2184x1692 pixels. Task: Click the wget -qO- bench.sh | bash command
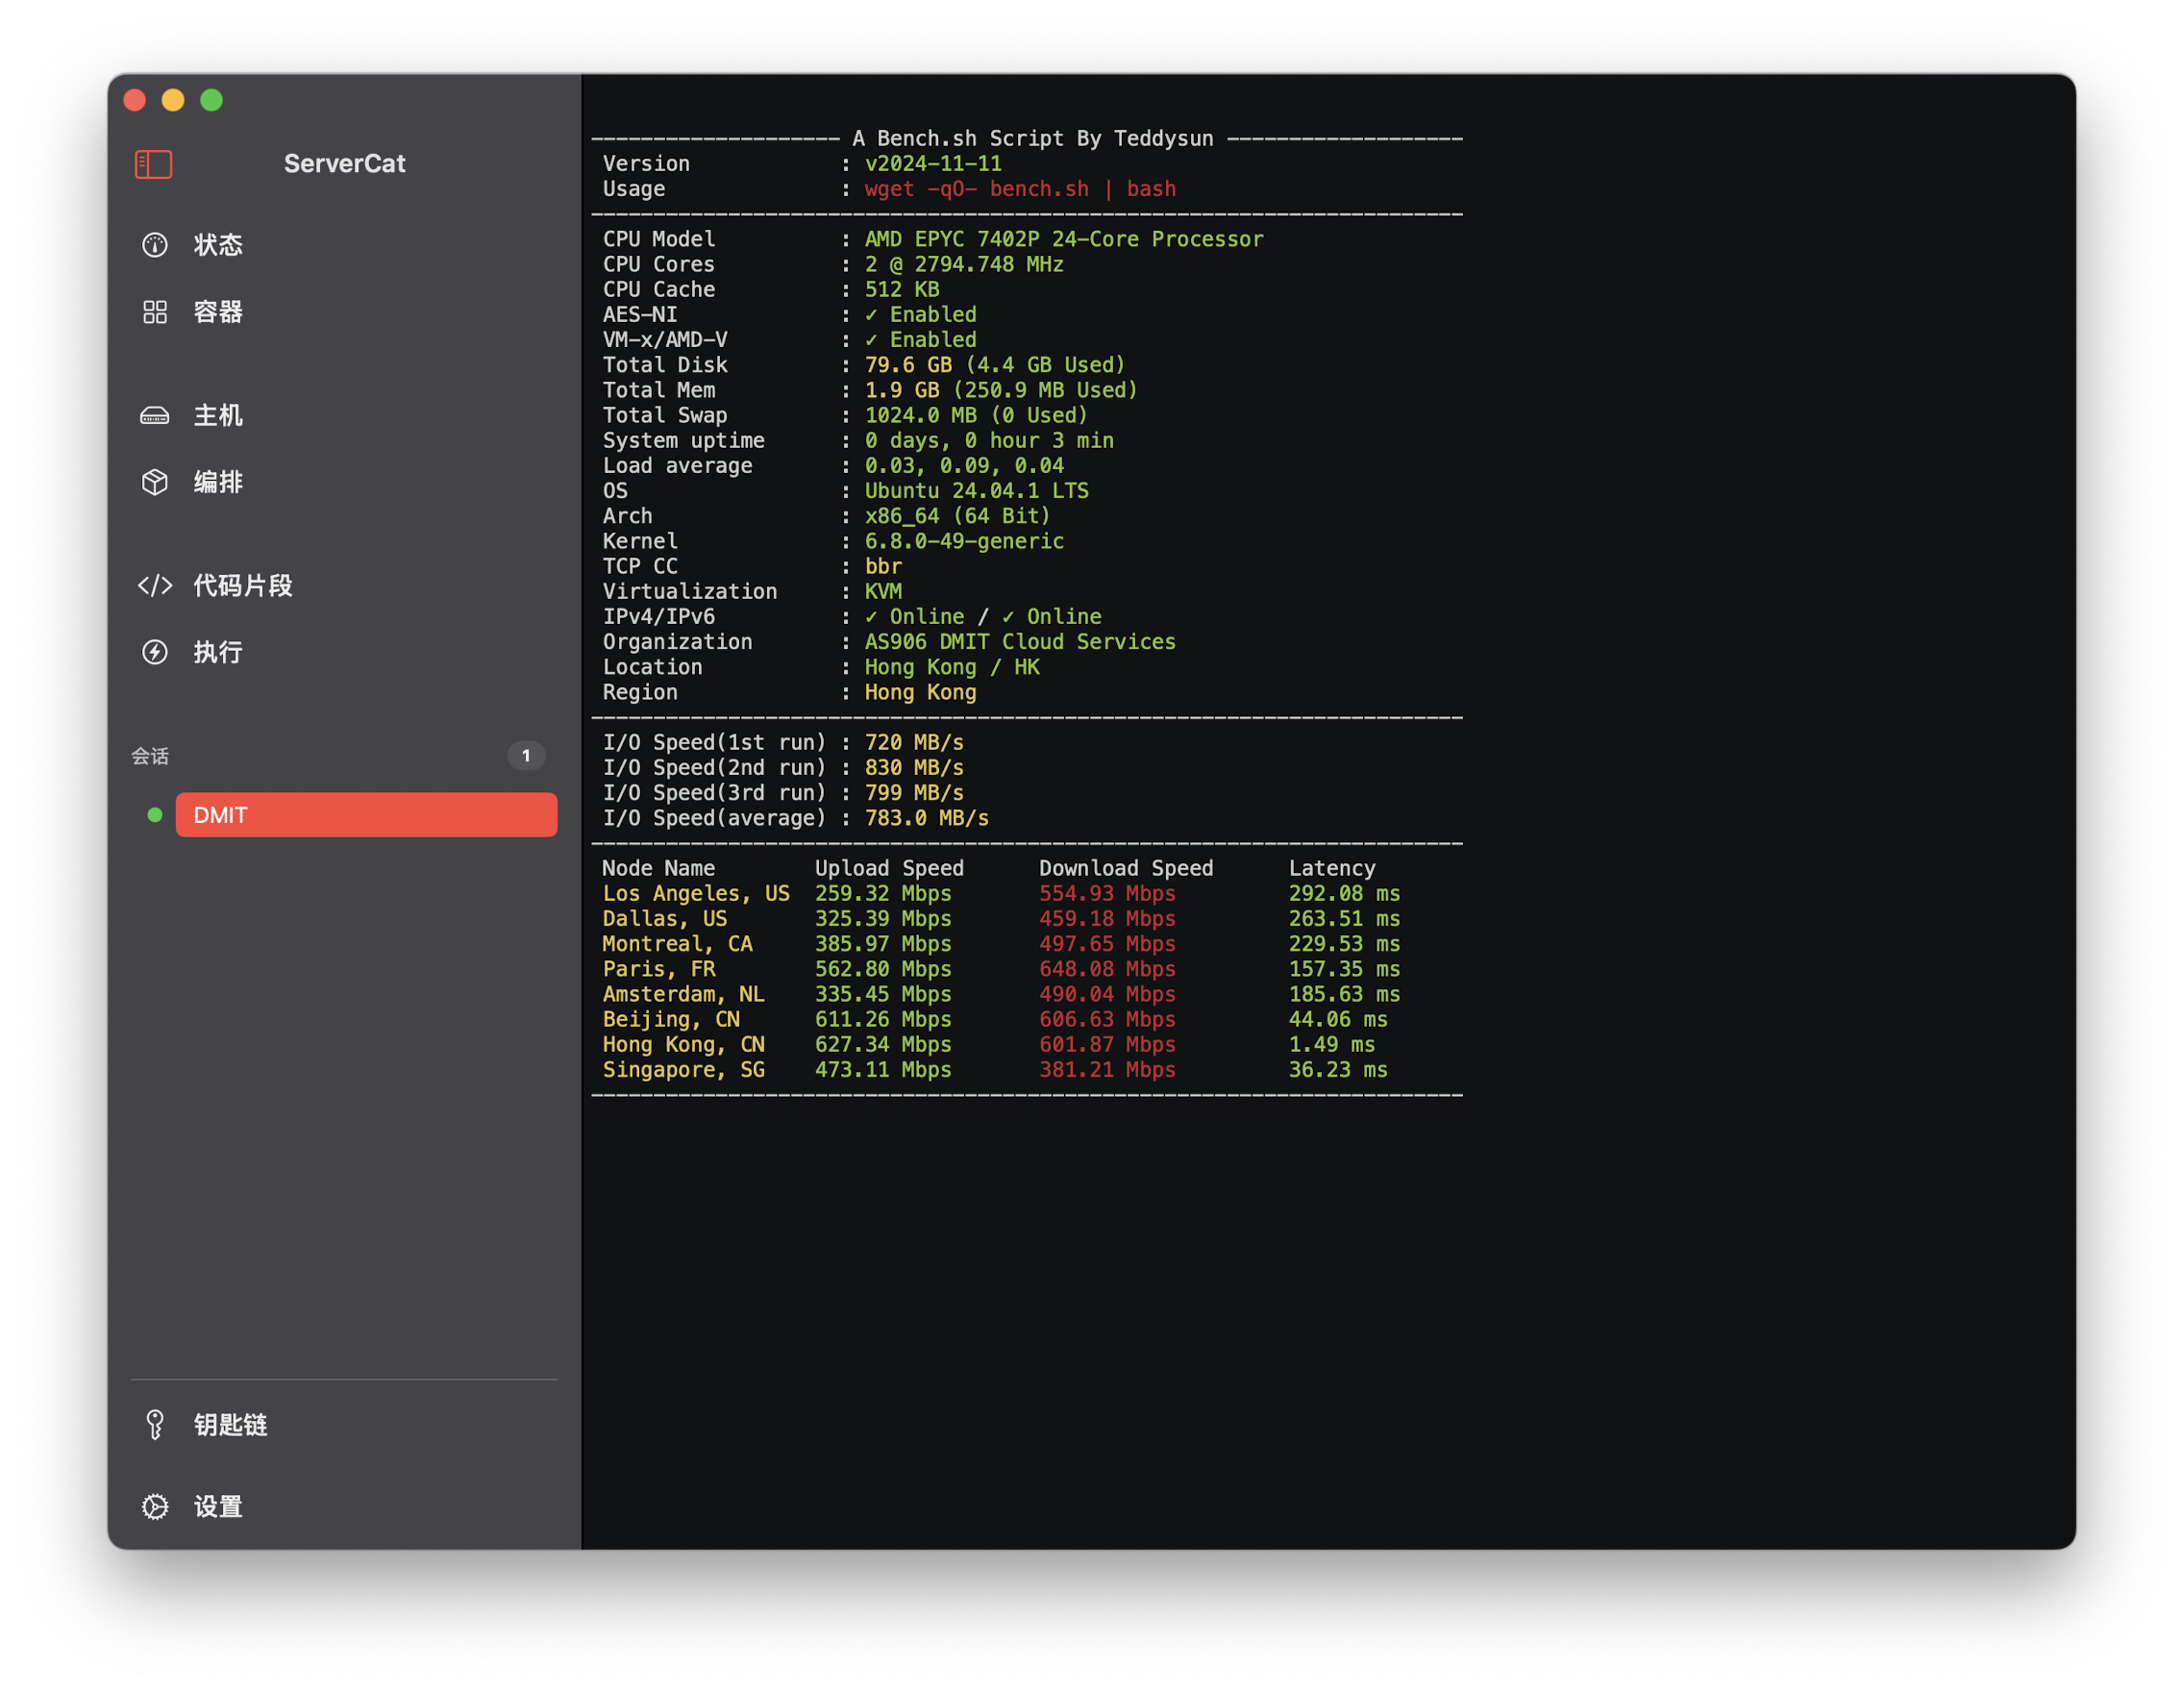pyautogui.click(x=1020, y=189)
